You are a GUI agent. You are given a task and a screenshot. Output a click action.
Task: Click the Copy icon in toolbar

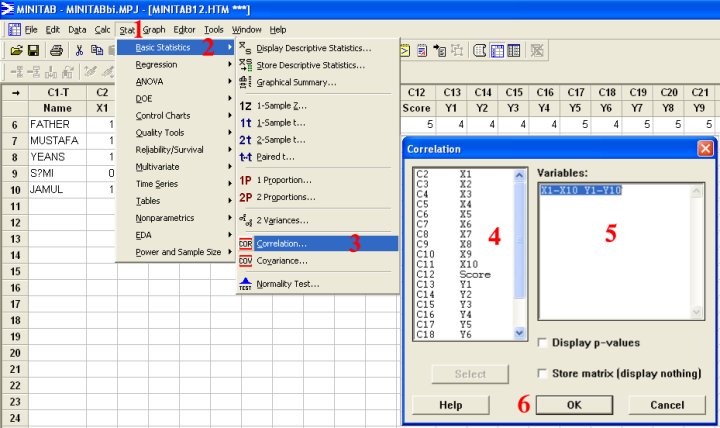click(96, 50)
